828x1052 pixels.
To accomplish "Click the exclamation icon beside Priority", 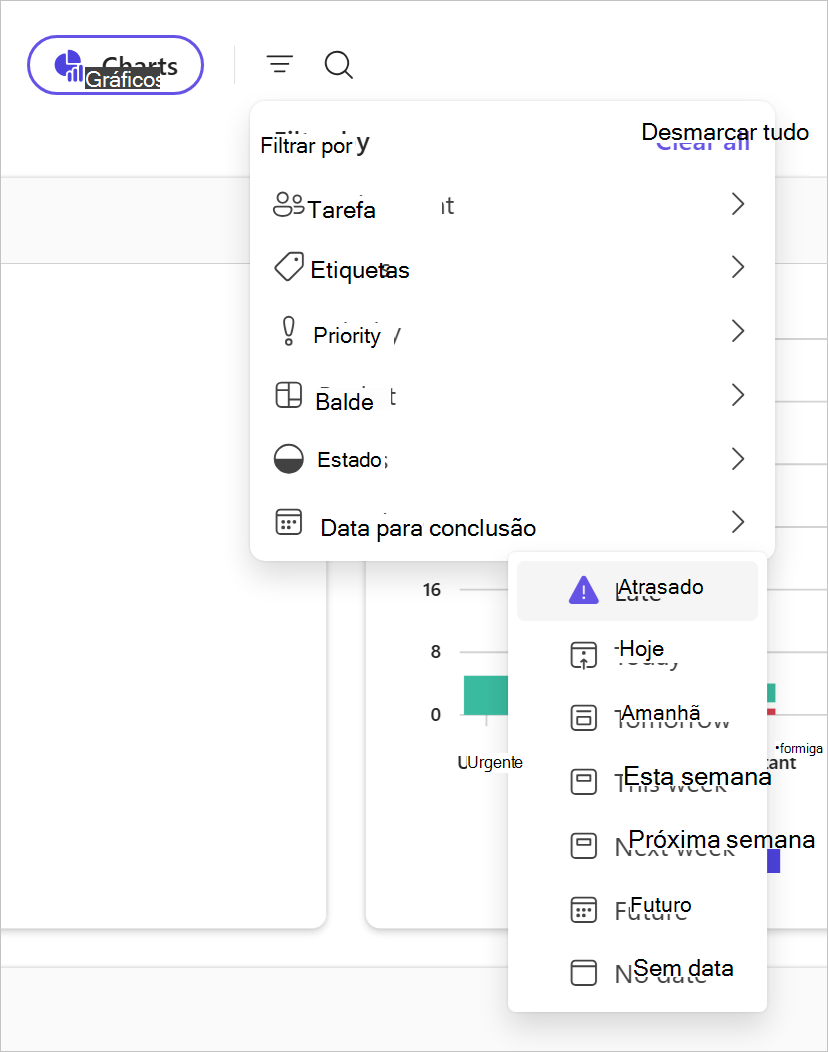I will pos(289,331).
